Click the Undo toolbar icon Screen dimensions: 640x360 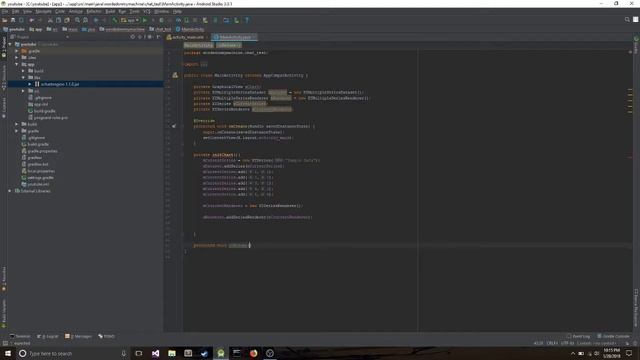[x=31, y=20]
